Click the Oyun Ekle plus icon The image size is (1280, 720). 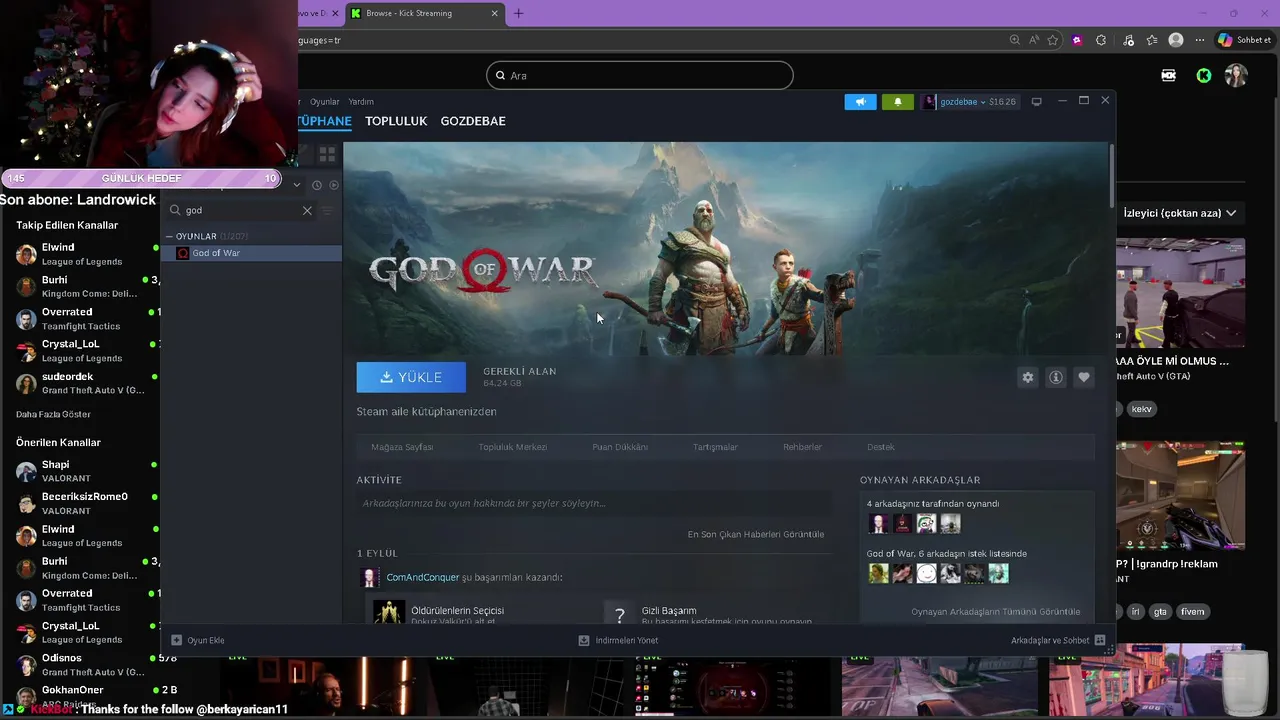tap(177, 640)
